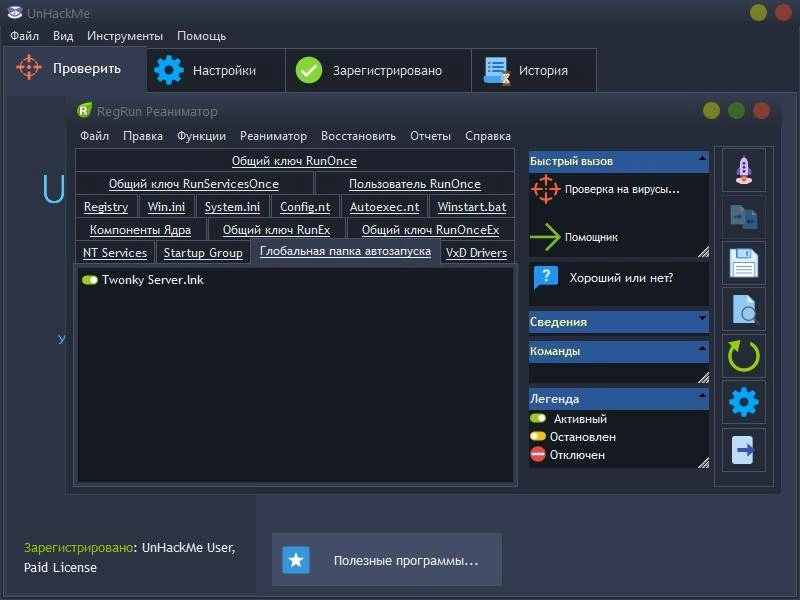Switch to Пользователь RunOnce tab
Image resolution: width=800 pixels, height=600 pixels.
[x=415, y=184]
